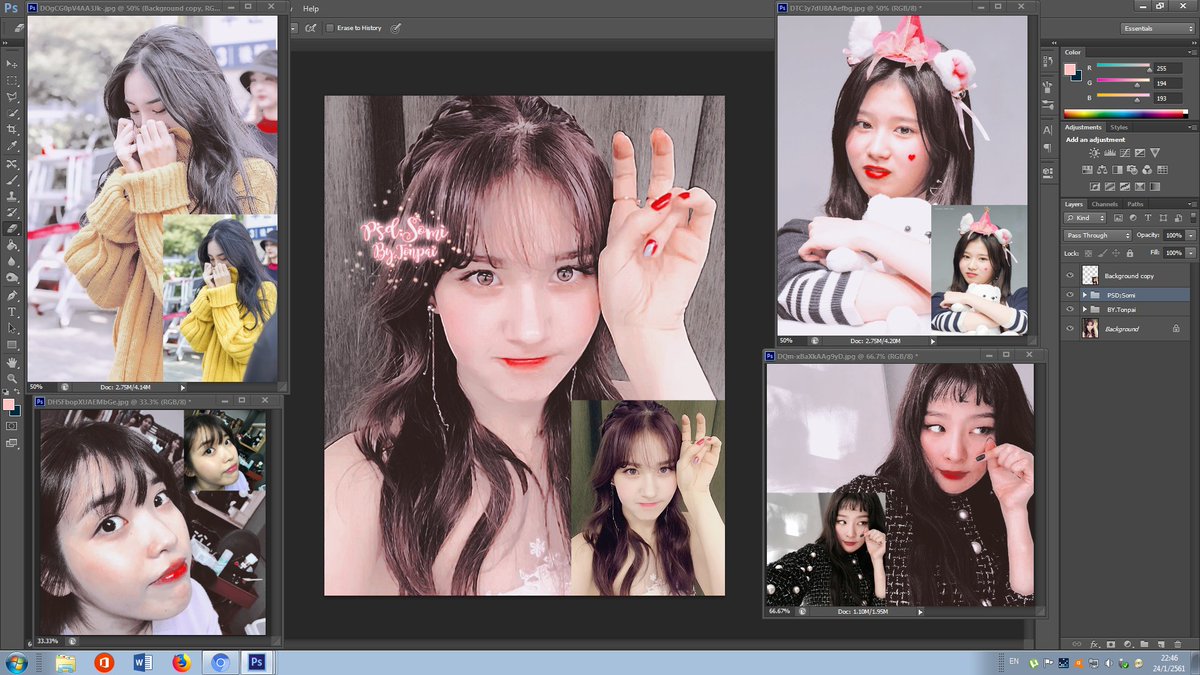
Task: Toggle lock transparent pixels
Action: click(x=1089, y=253)
